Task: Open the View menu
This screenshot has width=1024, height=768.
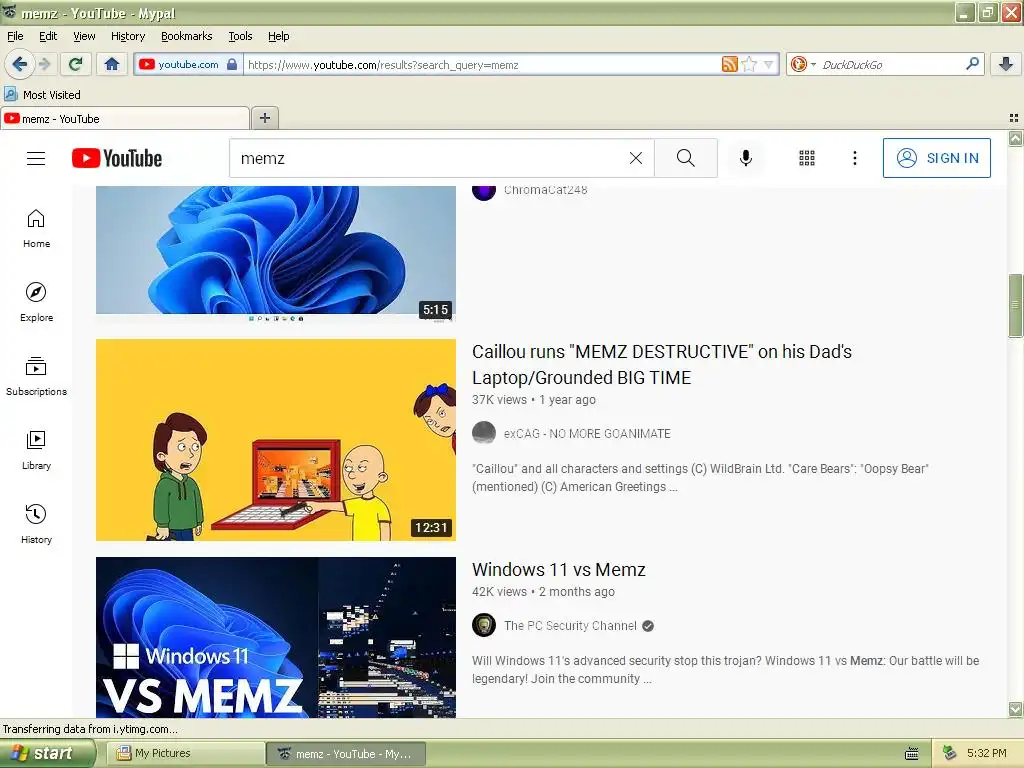Action: [84, 36]
